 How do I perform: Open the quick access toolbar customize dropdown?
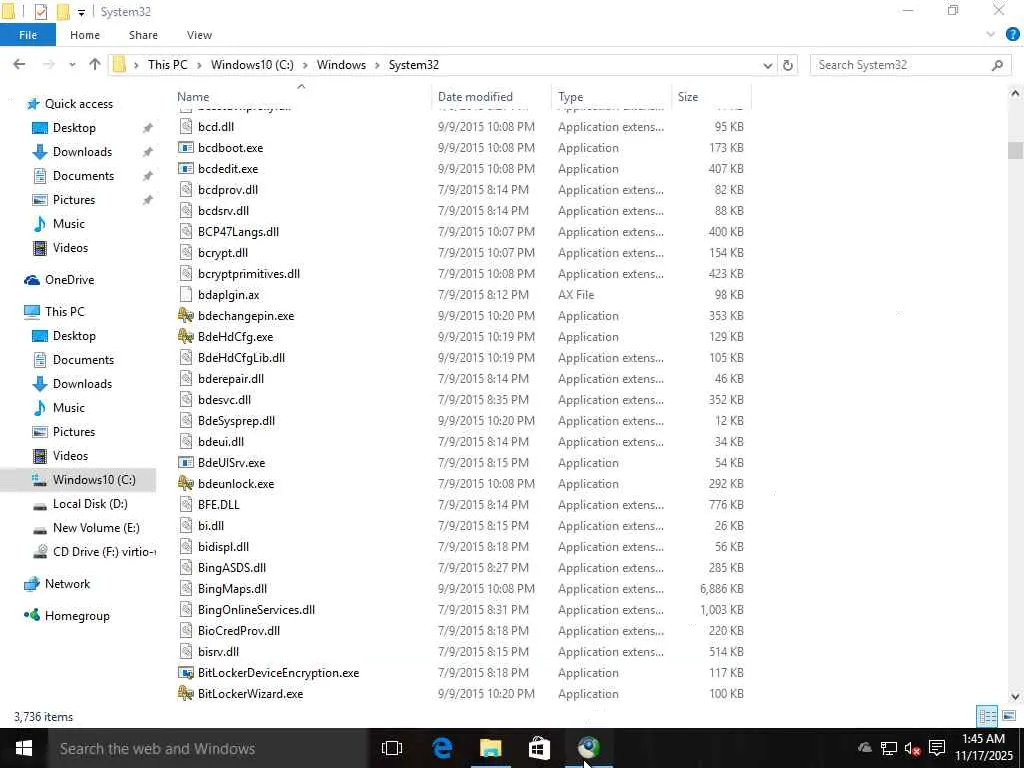82,12
